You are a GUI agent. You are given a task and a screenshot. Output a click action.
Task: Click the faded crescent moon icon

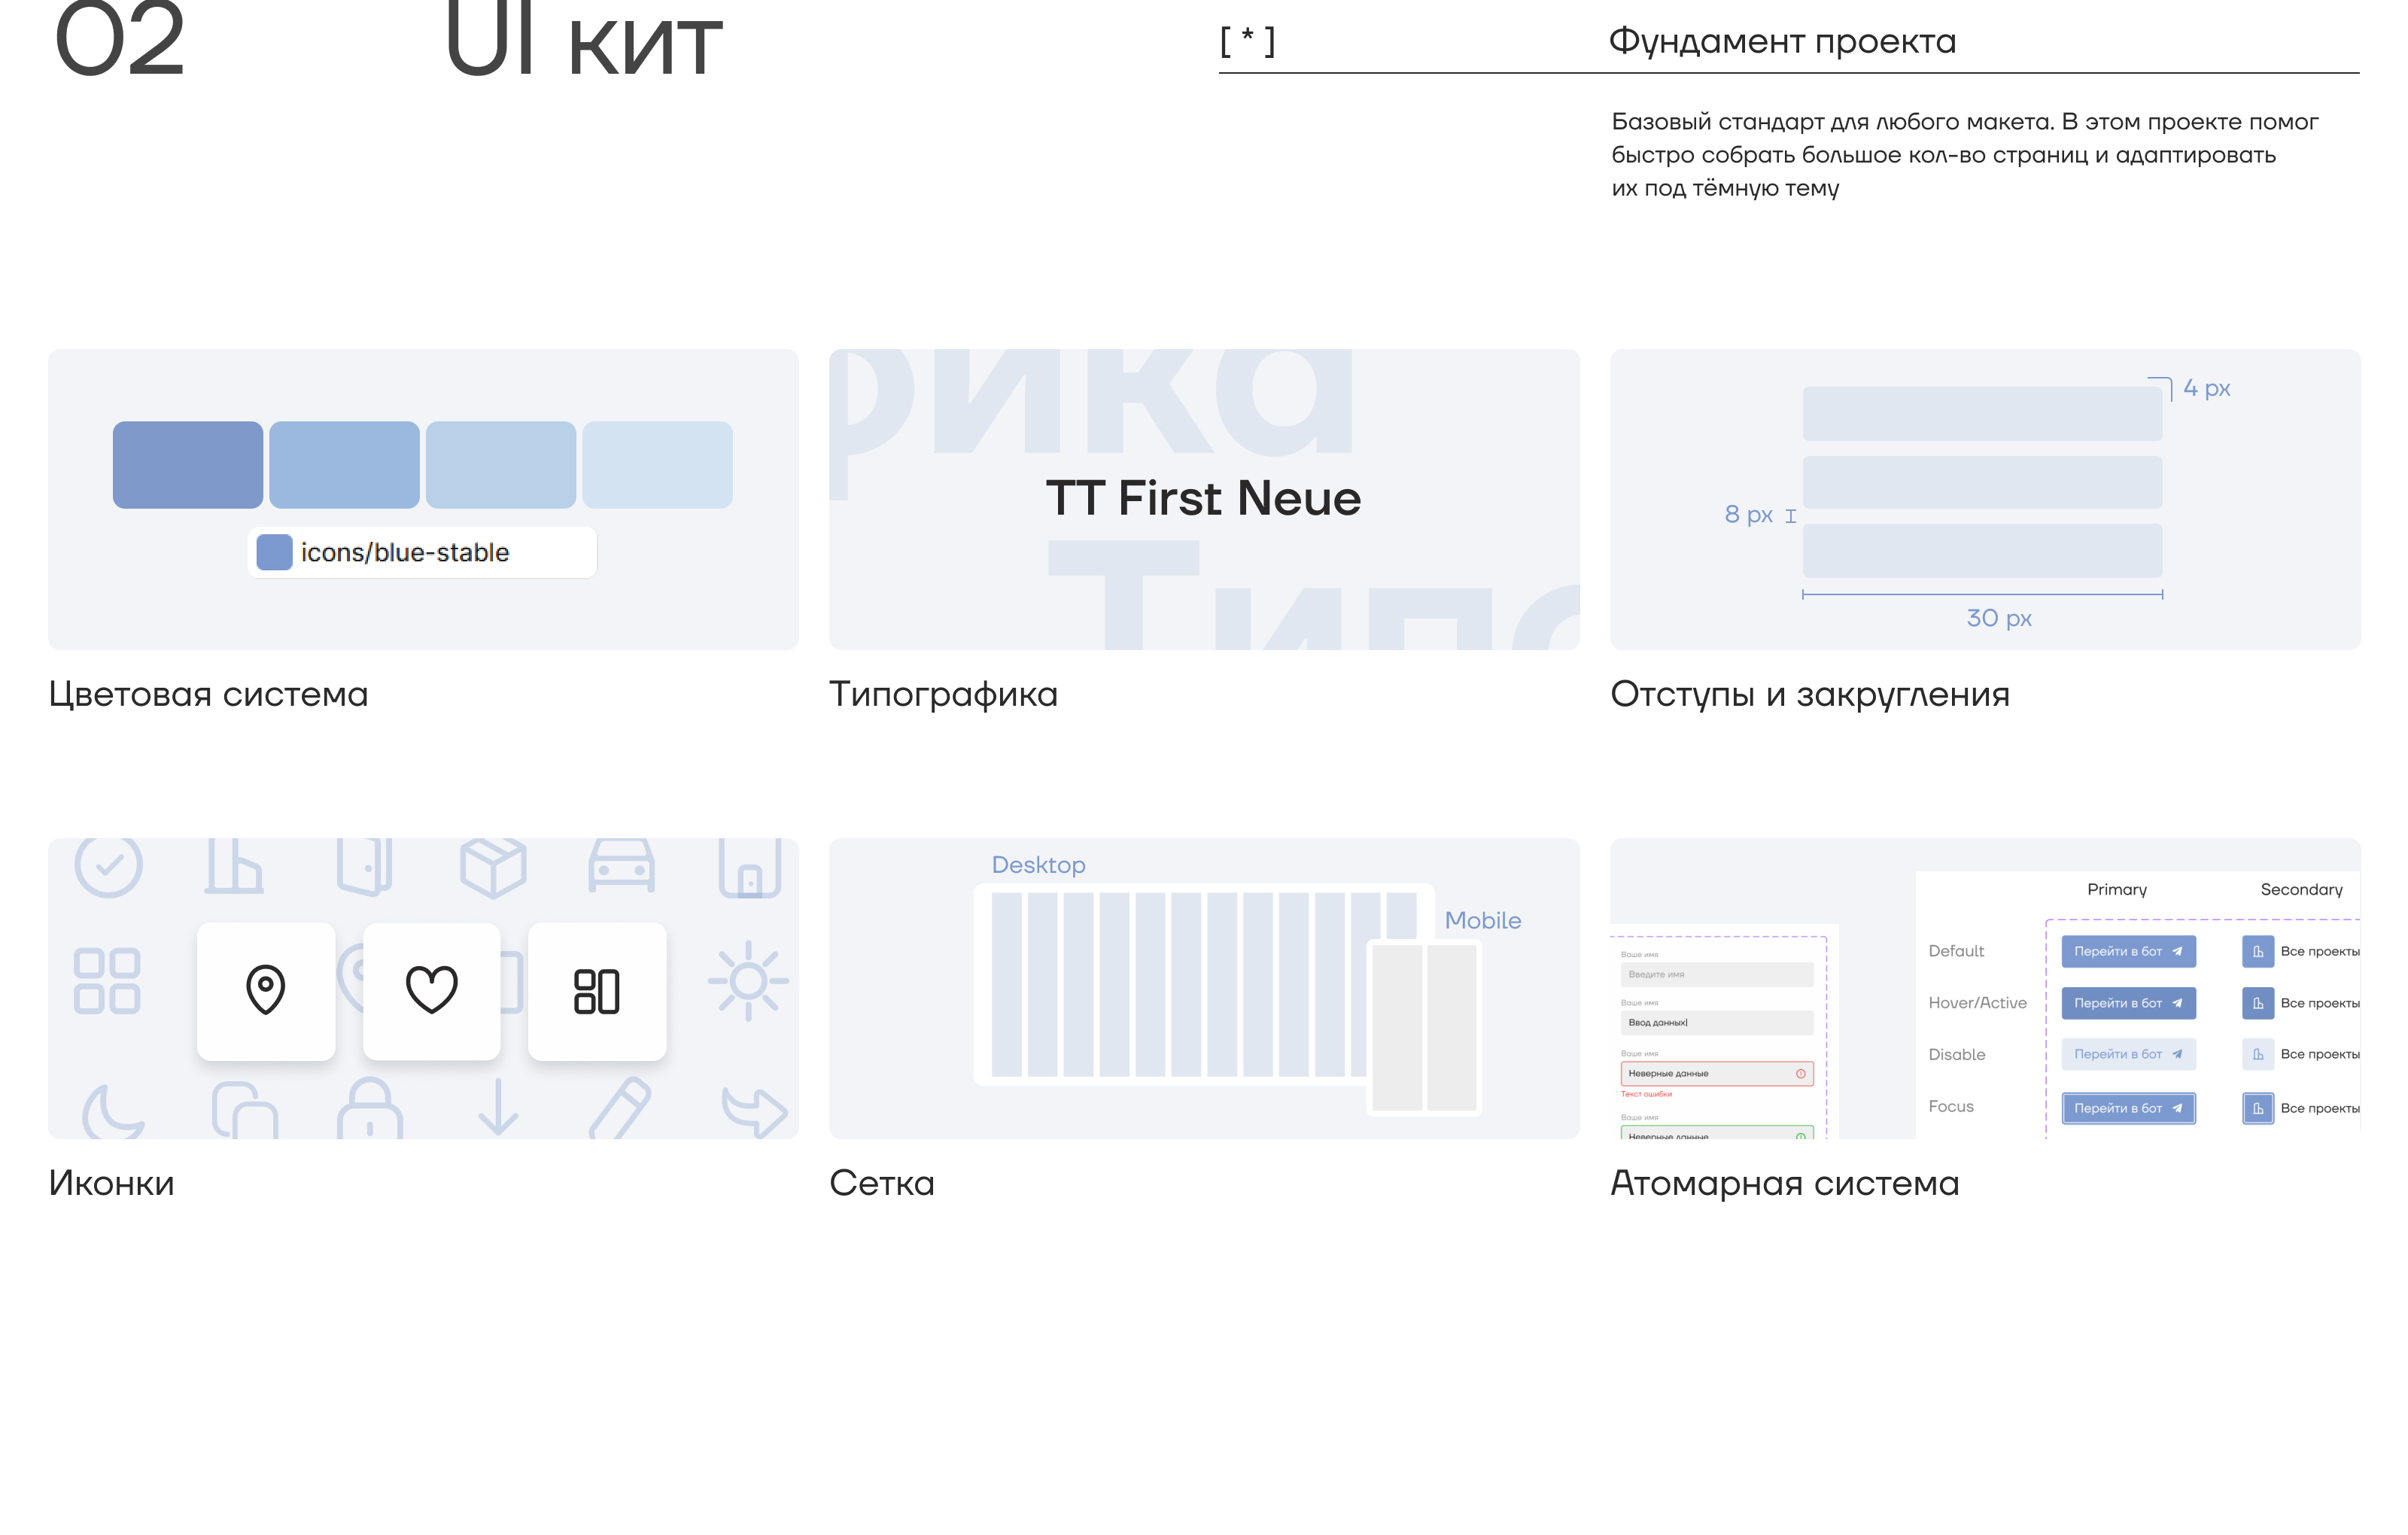pyautogui.click(x=111, y=1111)
